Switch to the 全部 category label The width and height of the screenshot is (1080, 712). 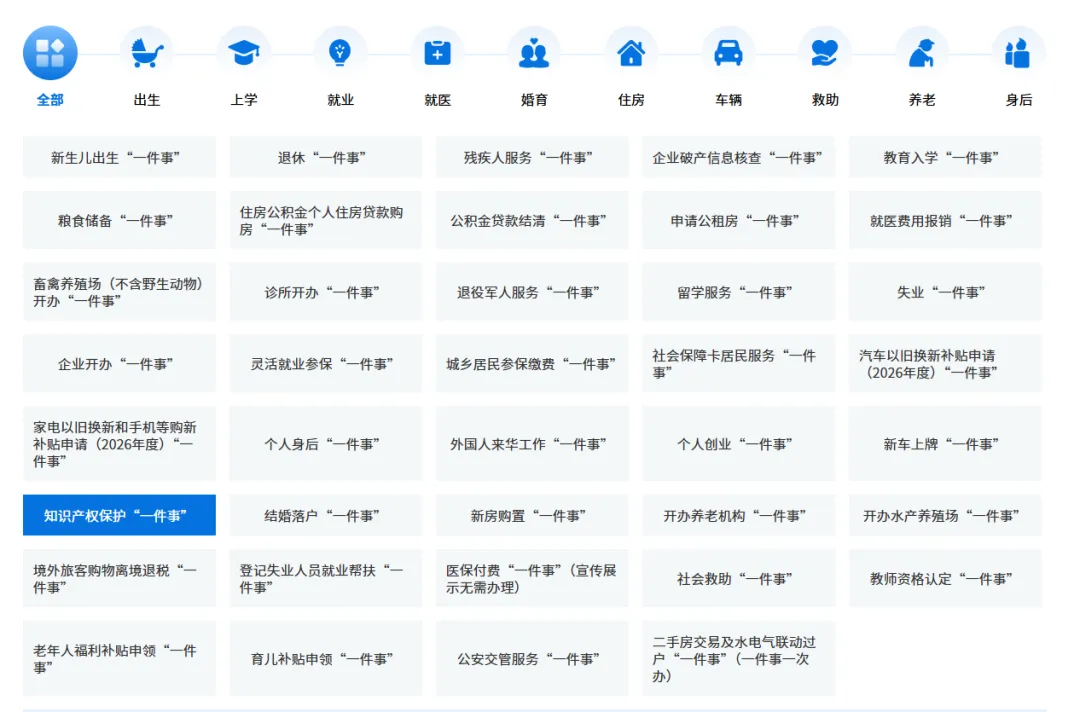50,100
